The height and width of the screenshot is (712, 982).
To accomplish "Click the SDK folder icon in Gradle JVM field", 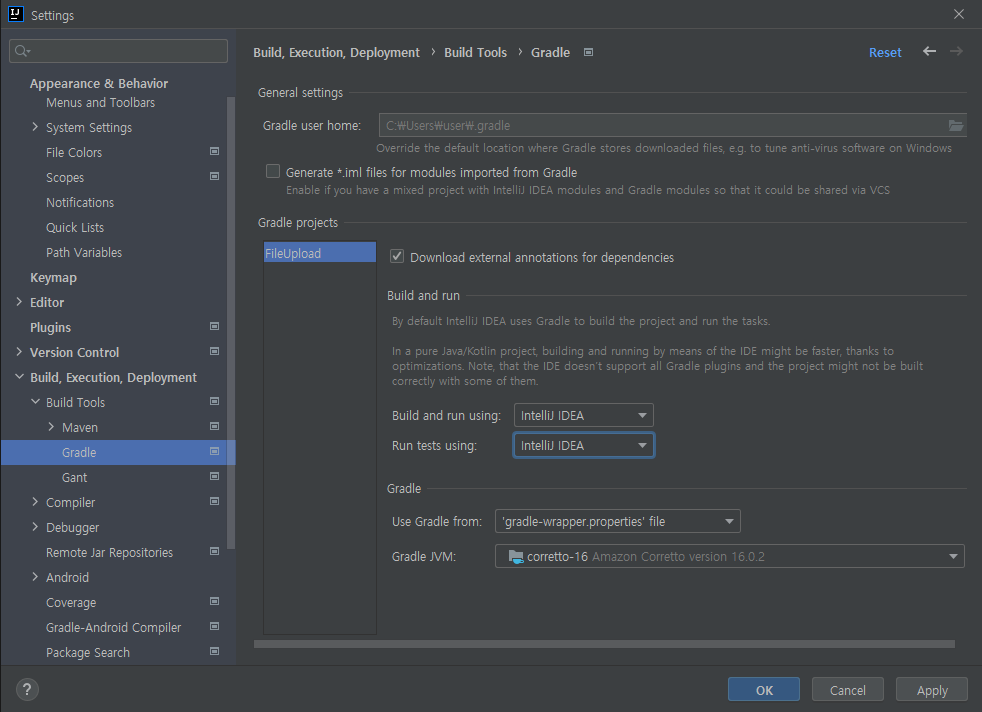I will pyautogui.click(x=515, y=557).
